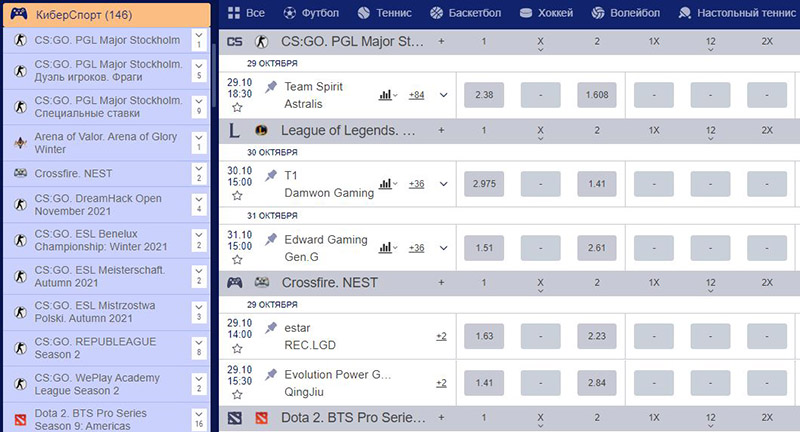
Task: Open the KiberSport (146) category header
Action: (107, 14)
